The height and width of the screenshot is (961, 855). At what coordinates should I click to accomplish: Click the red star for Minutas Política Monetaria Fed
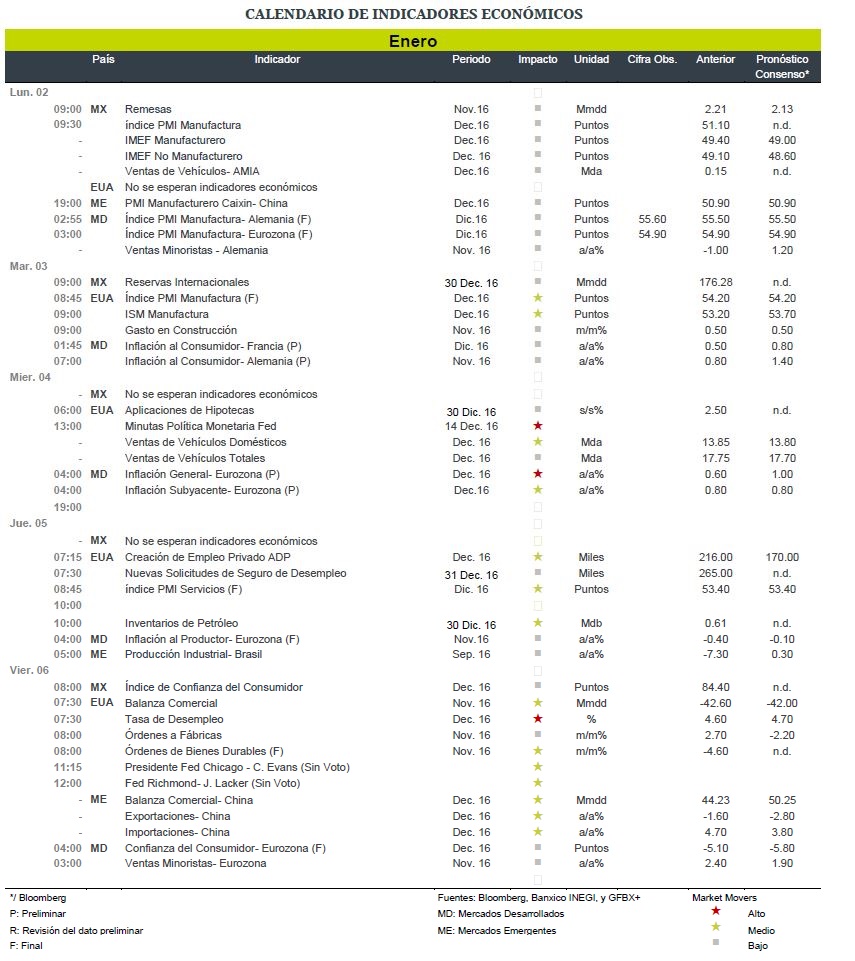click(x=538, y=426)
